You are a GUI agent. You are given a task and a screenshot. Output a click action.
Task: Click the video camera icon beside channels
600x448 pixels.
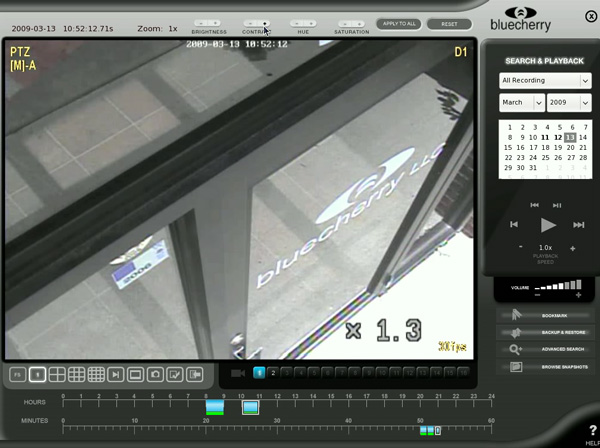point(238,373)
